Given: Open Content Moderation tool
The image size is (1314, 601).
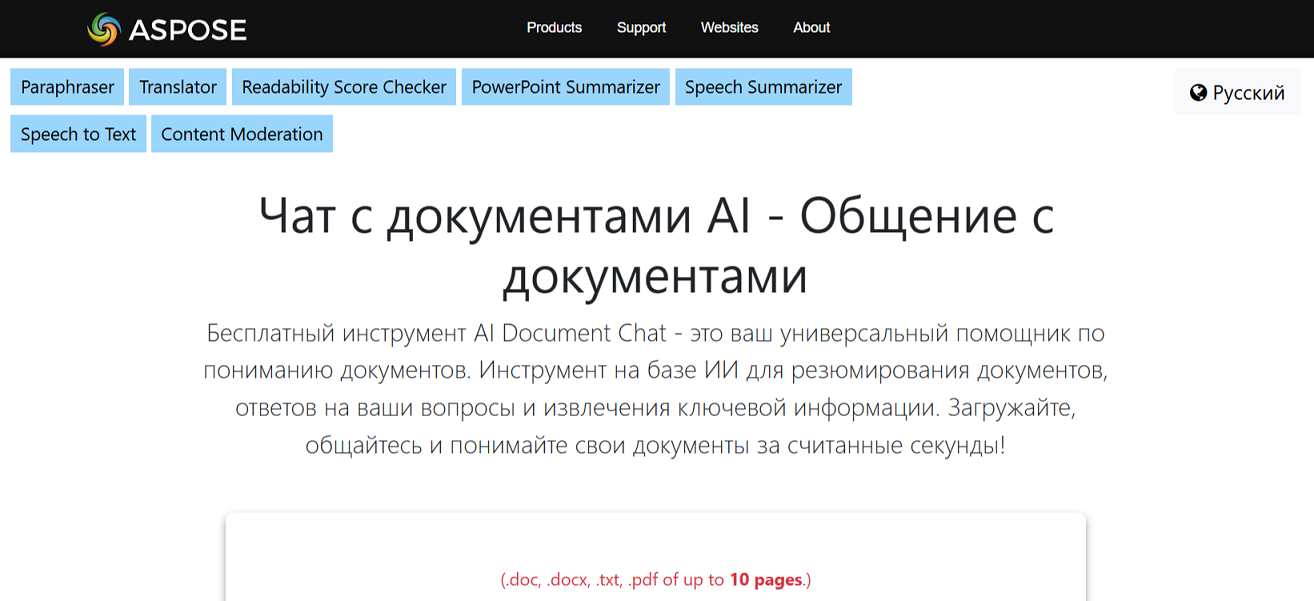Looking at the screenshot, I should coord(242,134).
